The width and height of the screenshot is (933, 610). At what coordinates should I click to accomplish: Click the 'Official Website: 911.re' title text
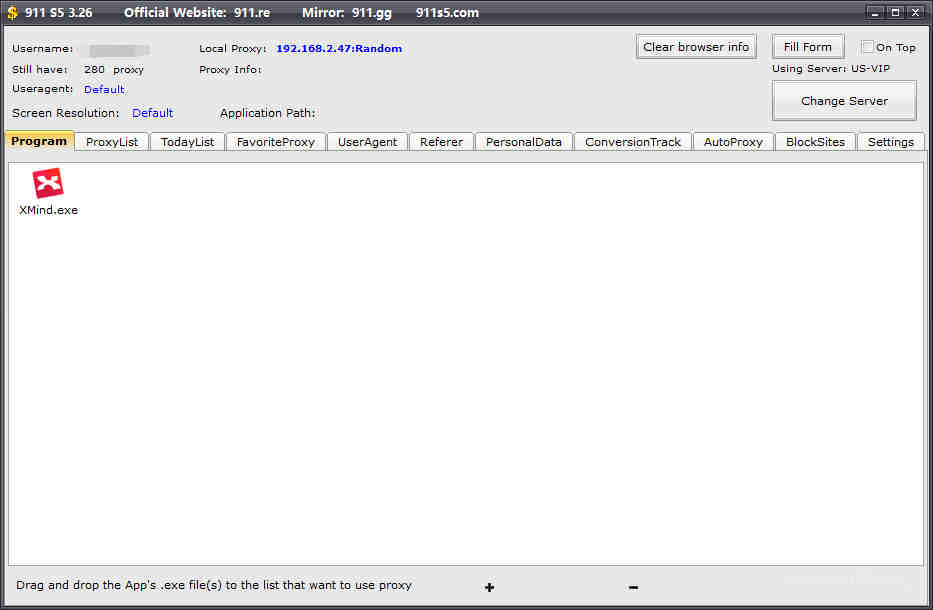[197, 12]
